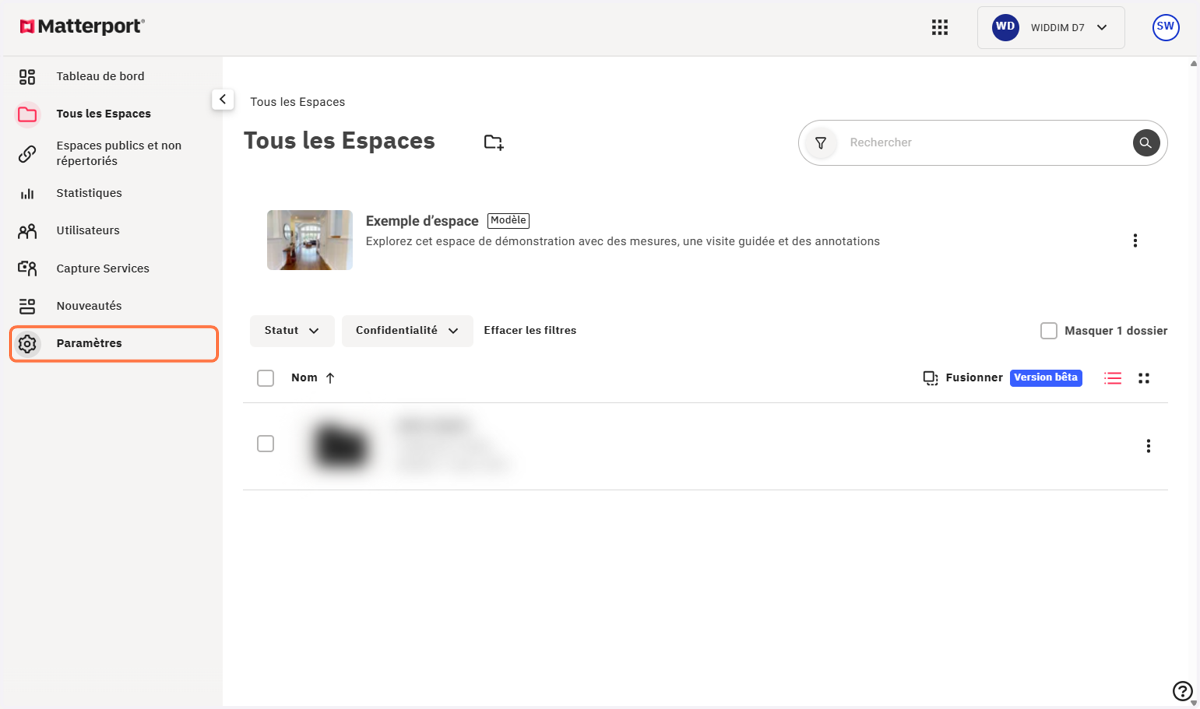Open Utilisateurs section

88,231
